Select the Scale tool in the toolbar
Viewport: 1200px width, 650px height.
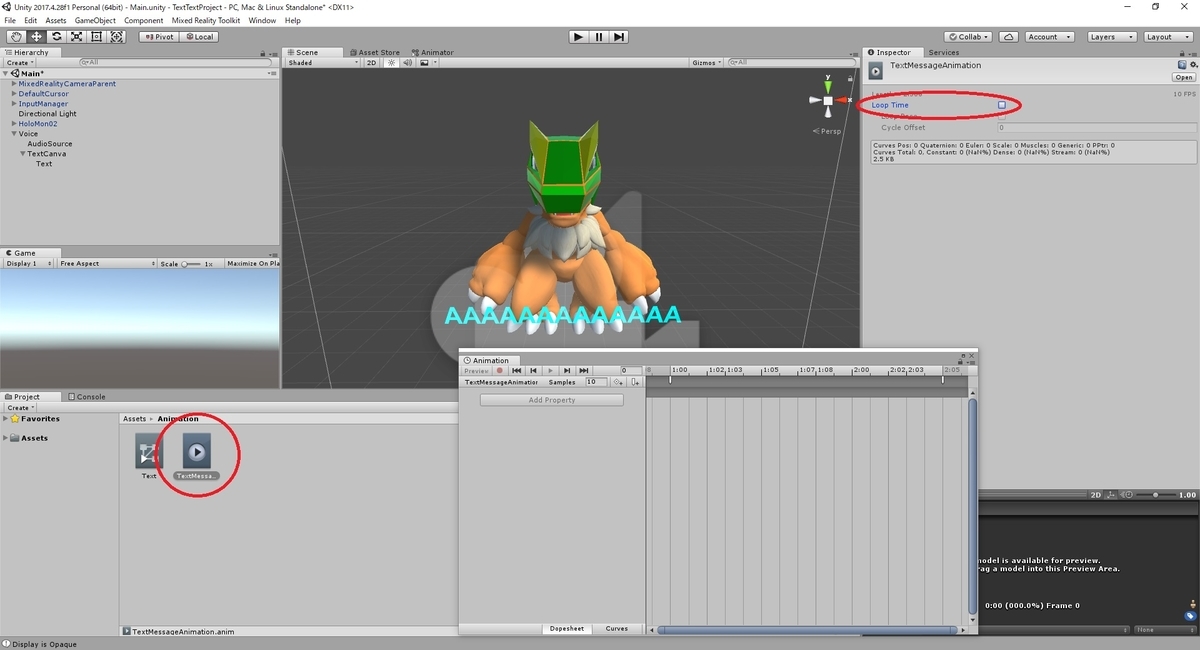[x=76, y=37]
